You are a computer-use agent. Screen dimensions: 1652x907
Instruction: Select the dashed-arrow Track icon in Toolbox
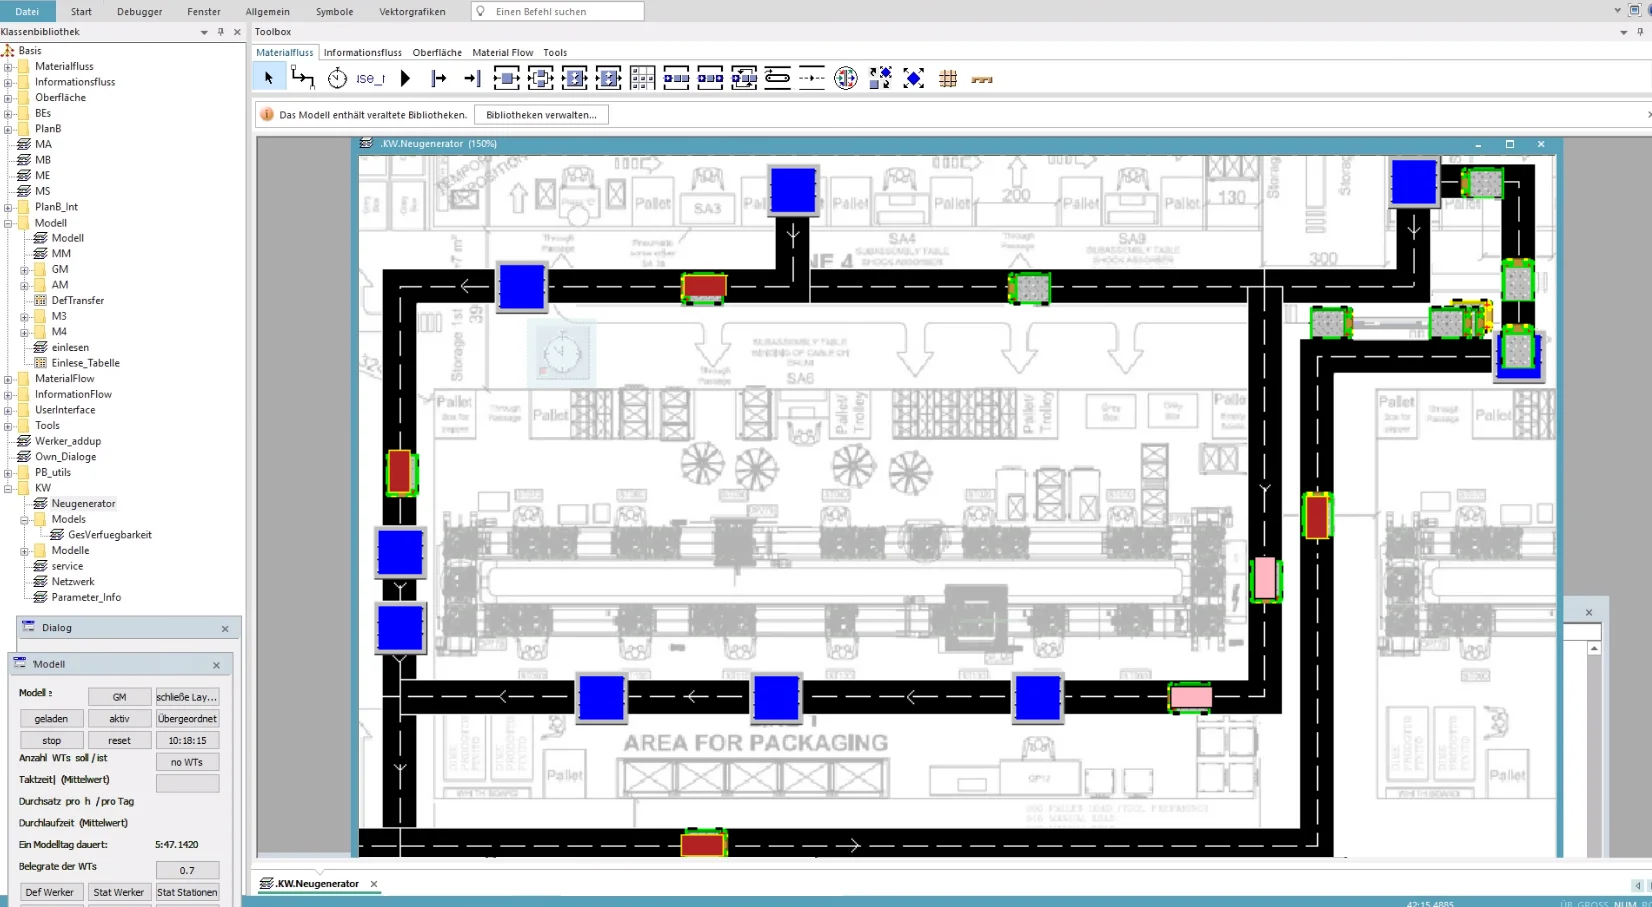coord(812,78)
